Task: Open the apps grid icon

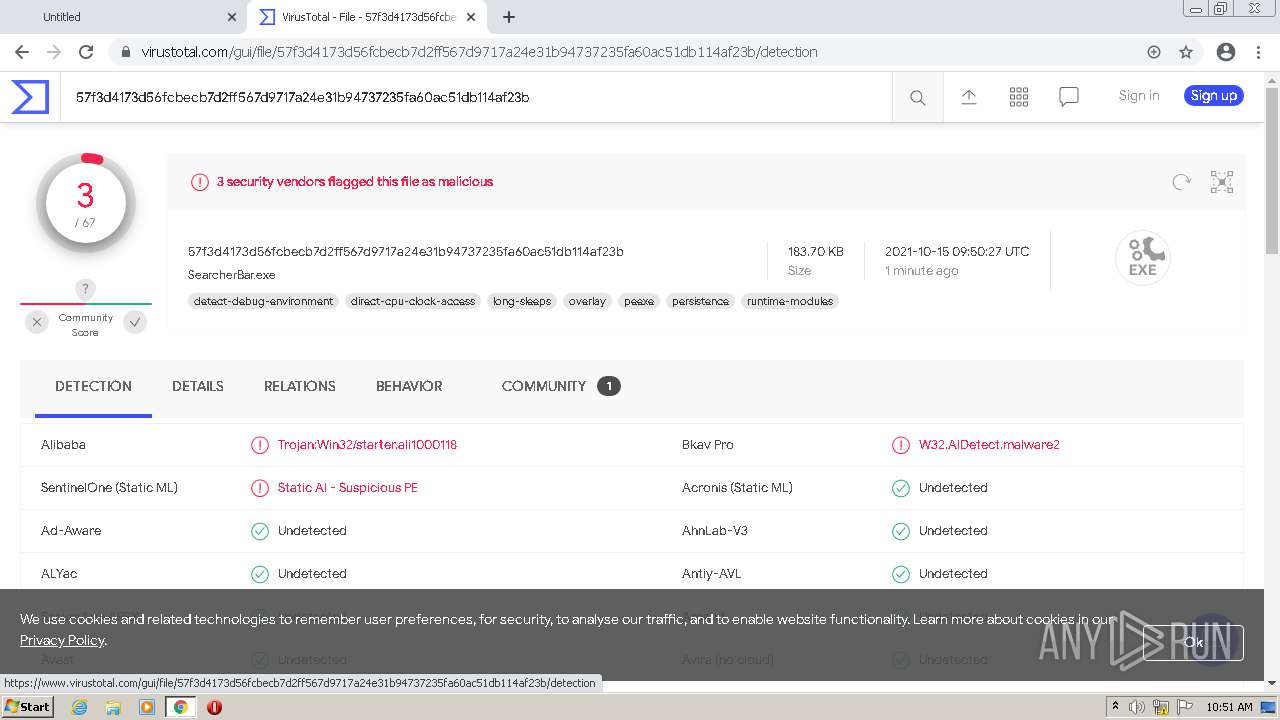Action: pos(1018,96)
